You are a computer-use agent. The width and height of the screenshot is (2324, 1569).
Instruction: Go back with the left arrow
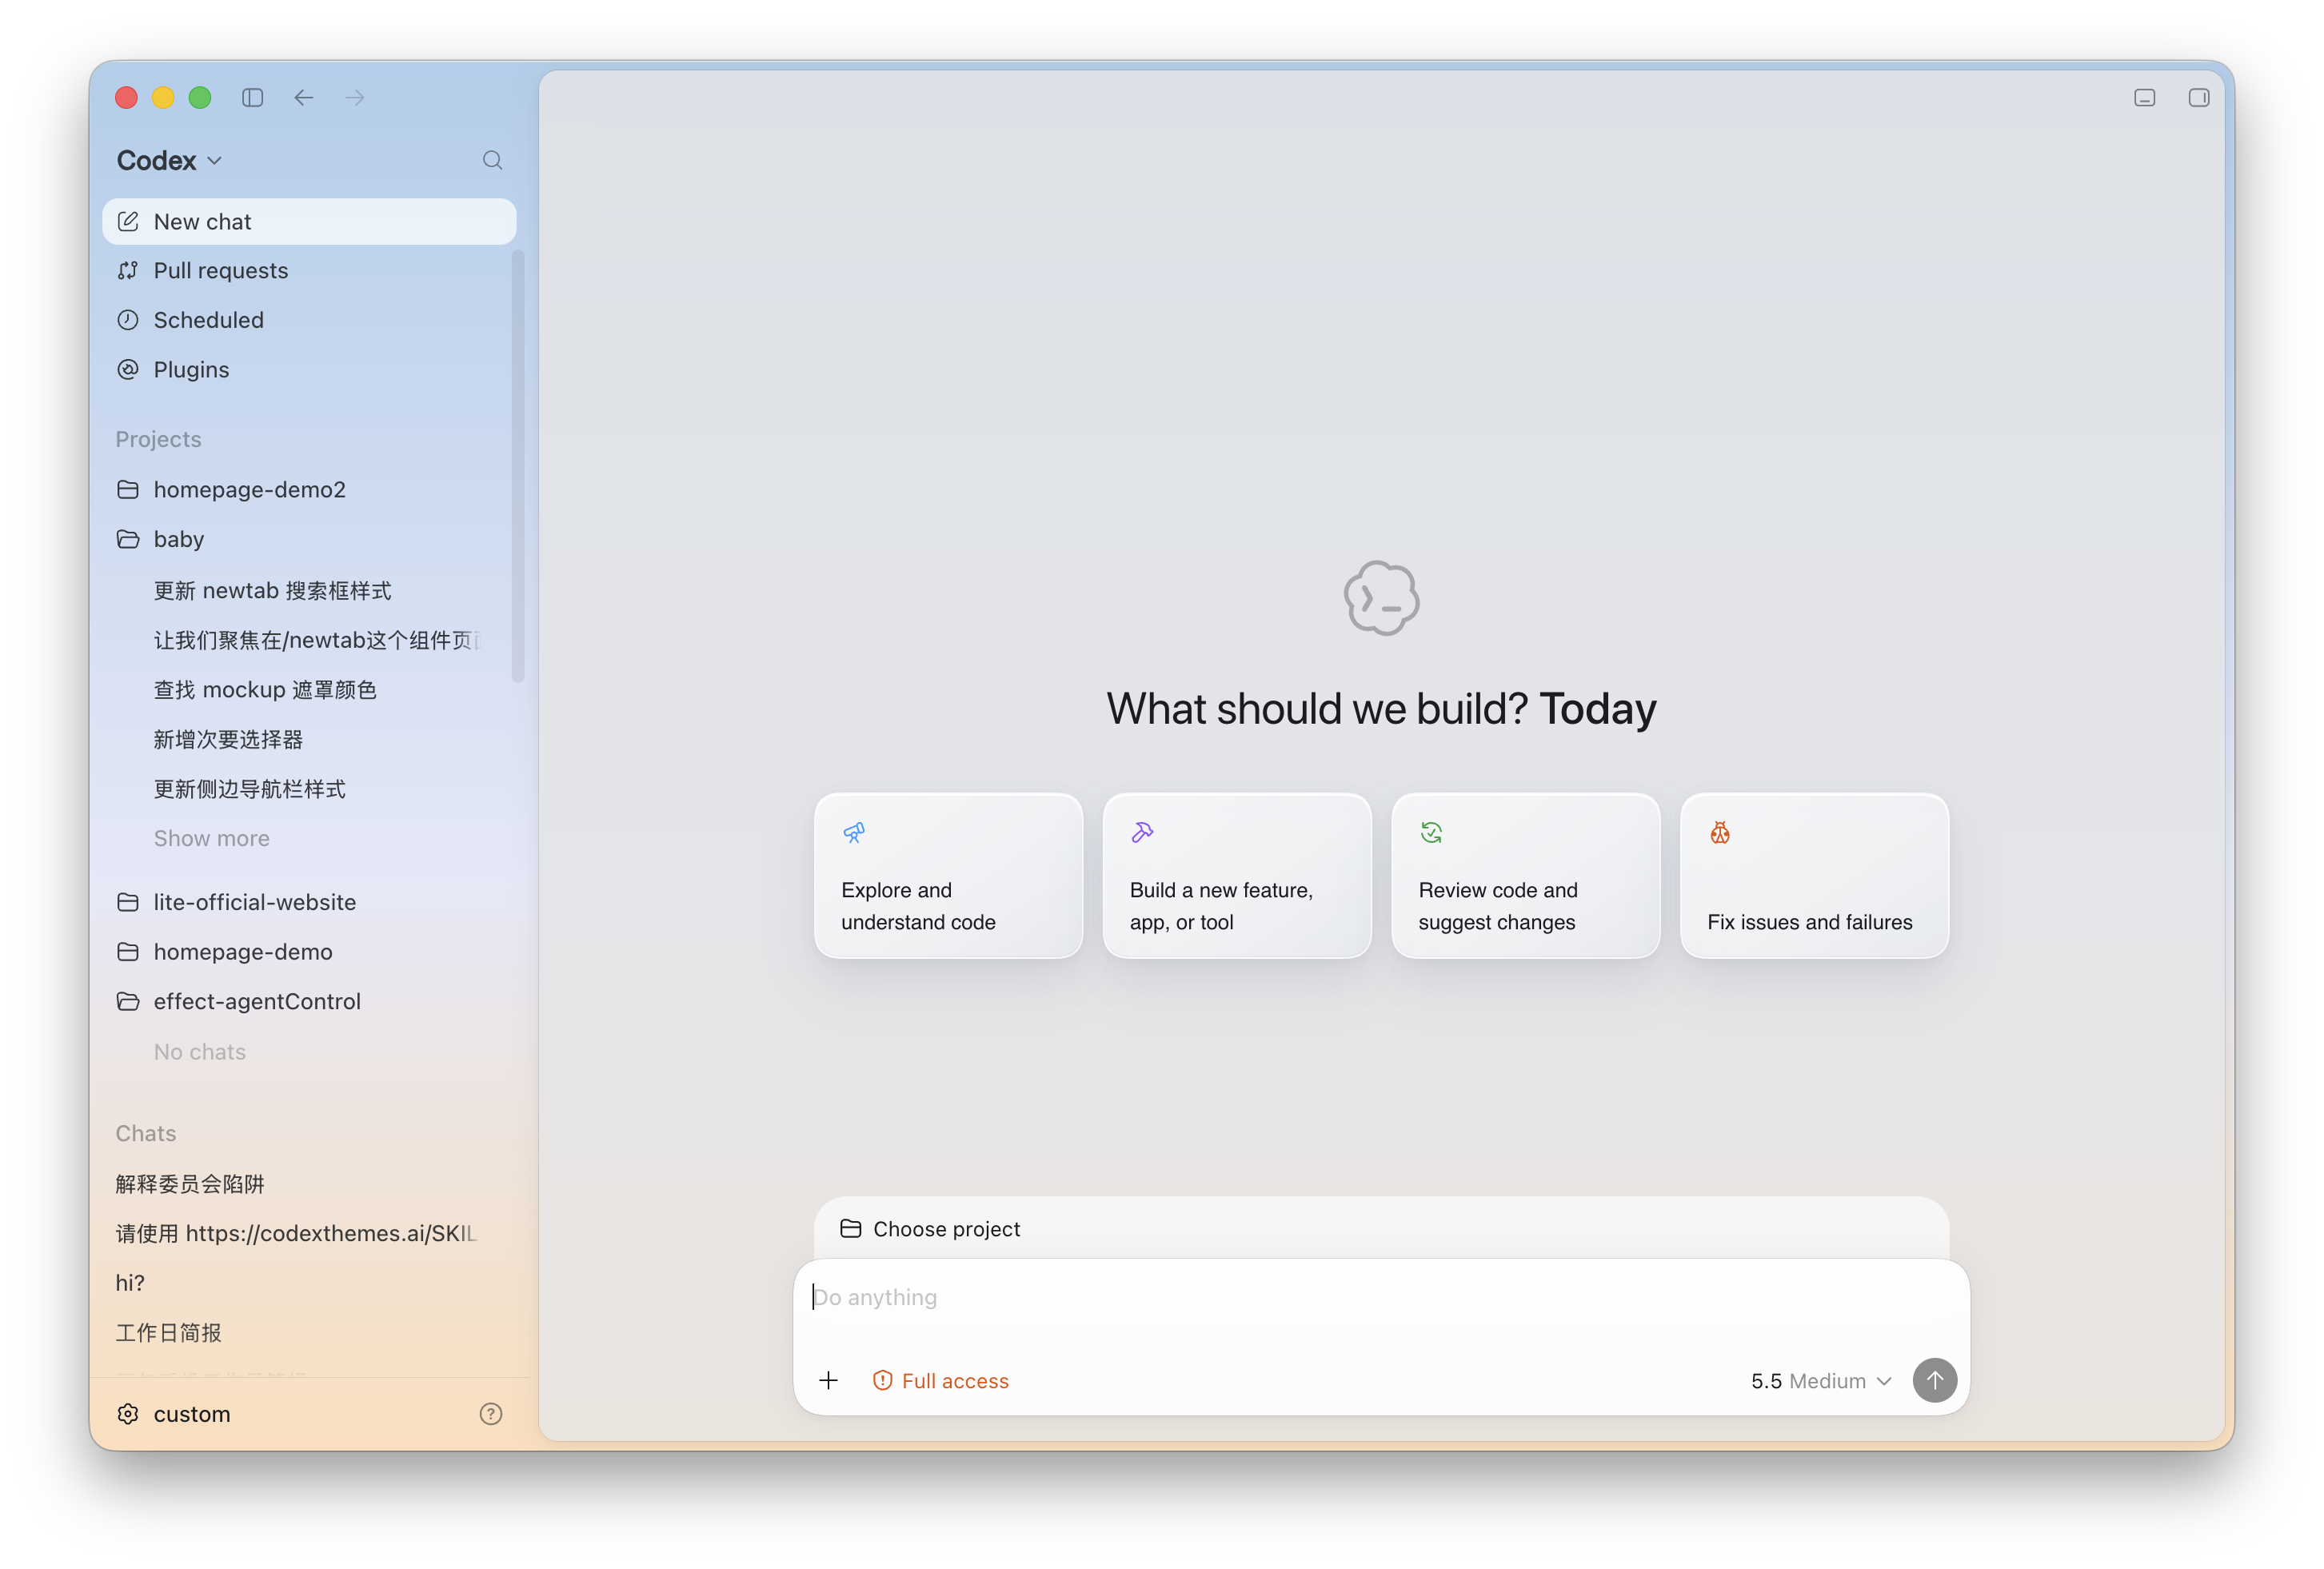pos(304,97)
